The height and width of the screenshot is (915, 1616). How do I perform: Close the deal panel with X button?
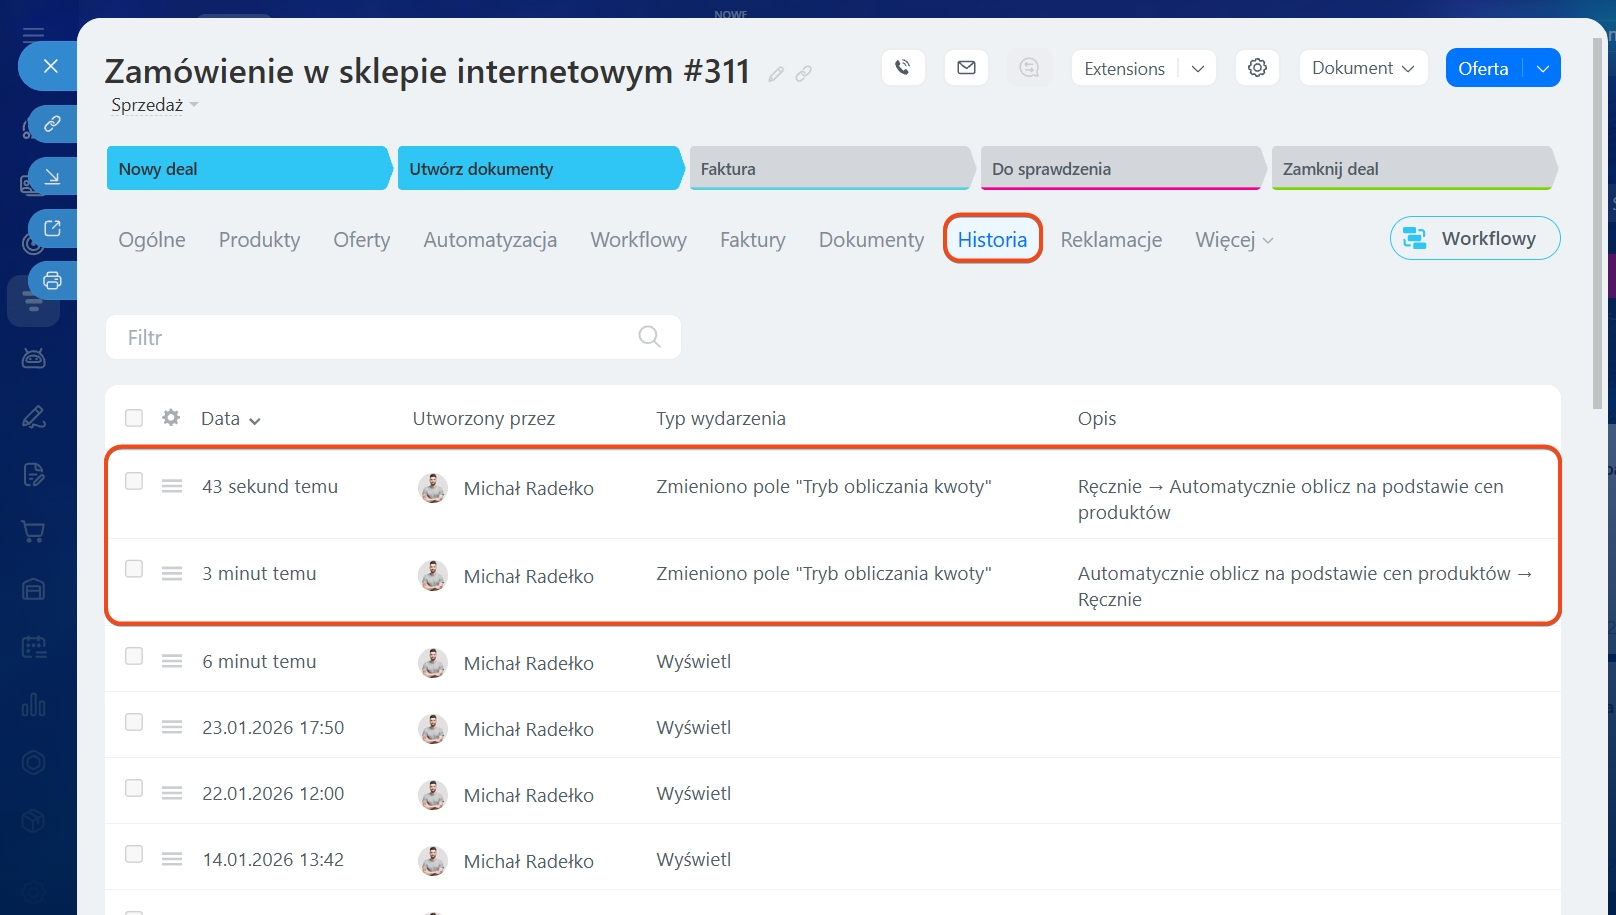(51, 66)
